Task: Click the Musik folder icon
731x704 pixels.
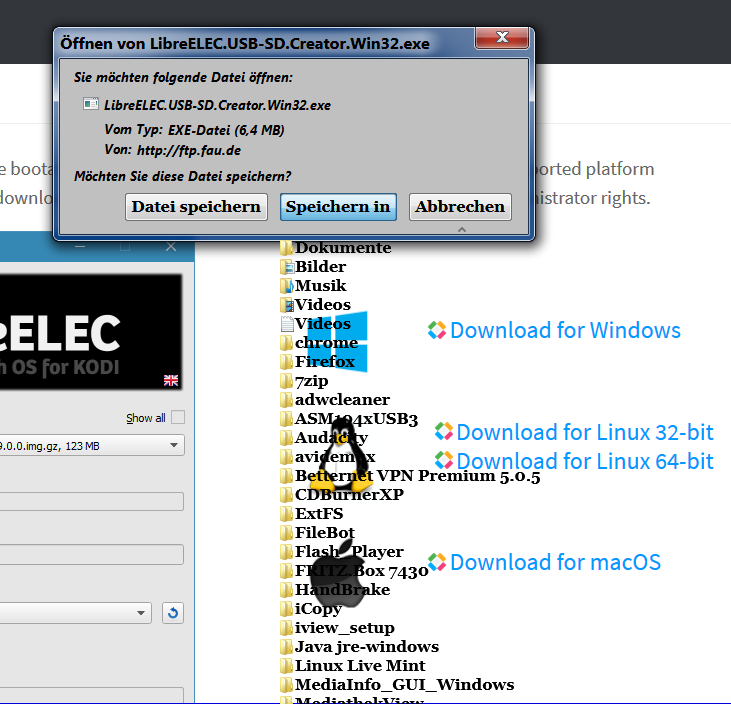Action: [287, 286]
